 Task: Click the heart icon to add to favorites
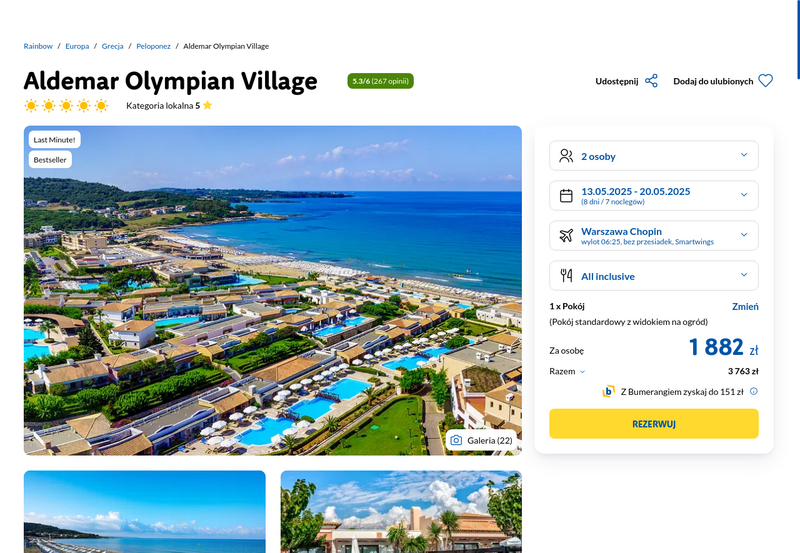pyautogui.click(x=765, y=81)
